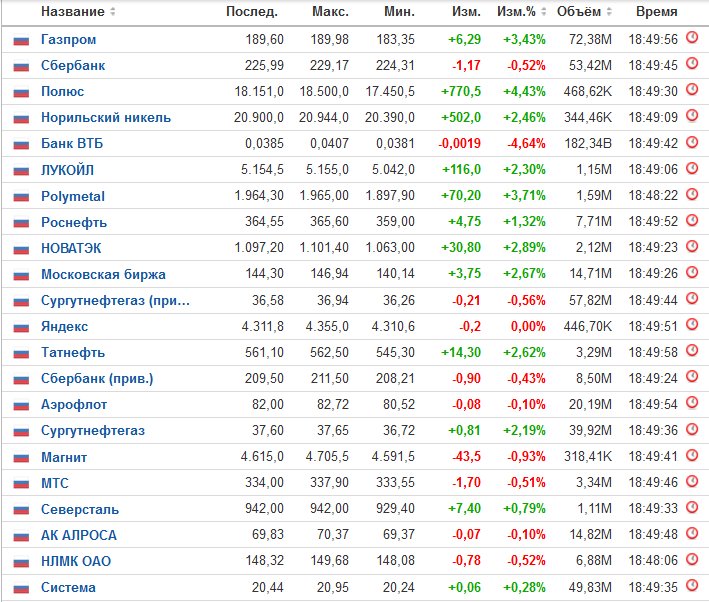This screenshot has height=602, width=709.
Task: Open the НЛМК ОАО stock link
Action: coord(76,561)
